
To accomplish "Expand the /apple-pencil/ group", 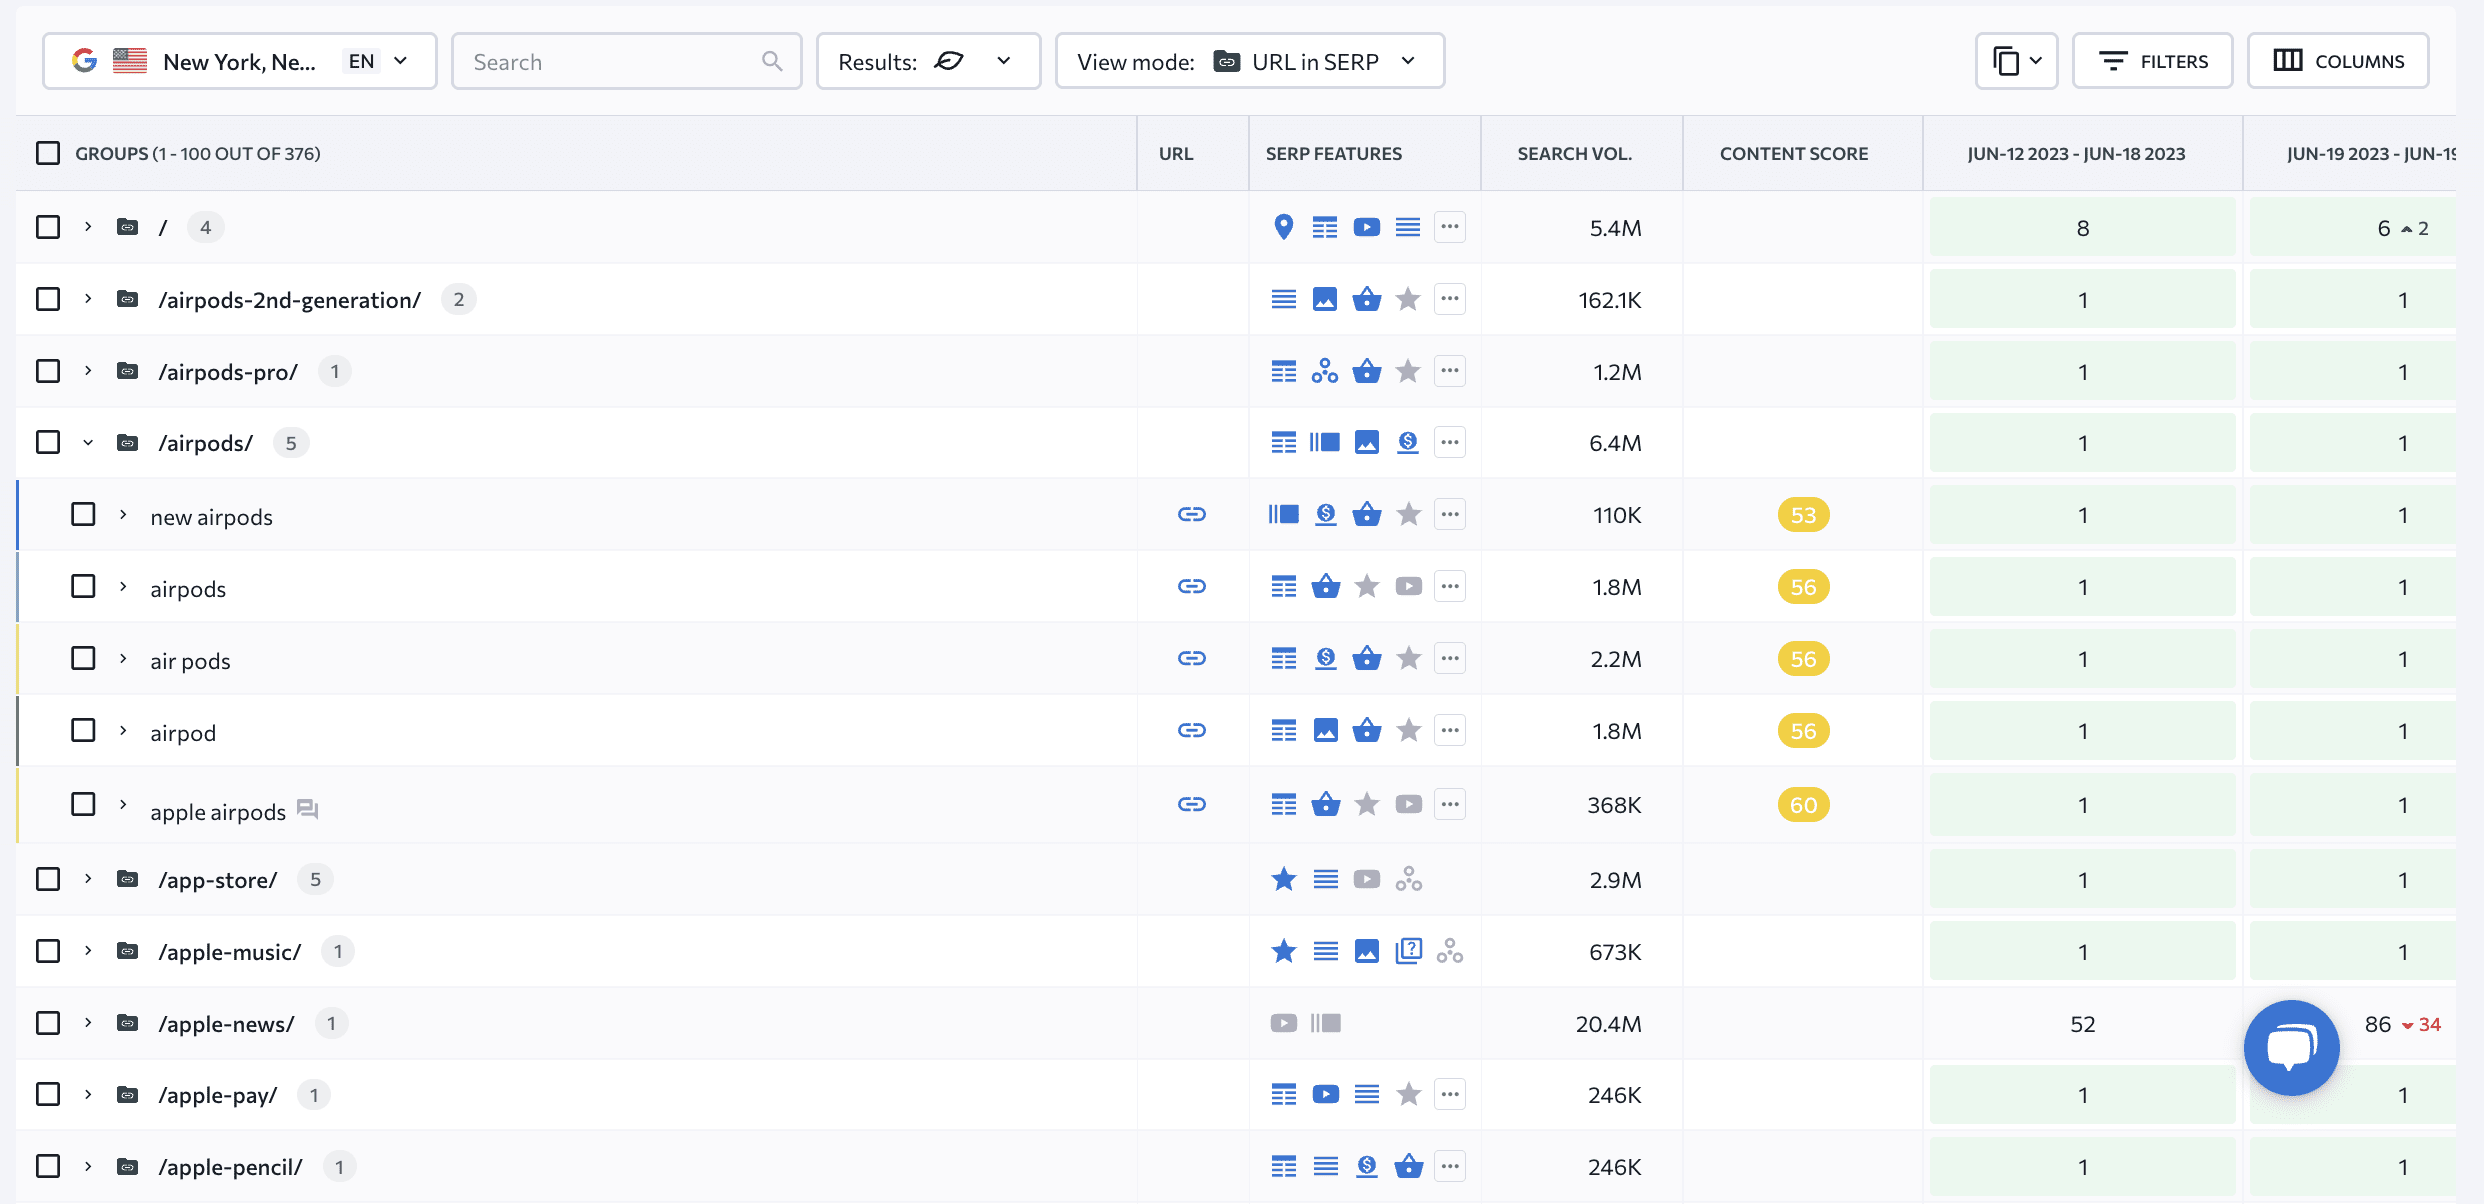I will 88,1166.
